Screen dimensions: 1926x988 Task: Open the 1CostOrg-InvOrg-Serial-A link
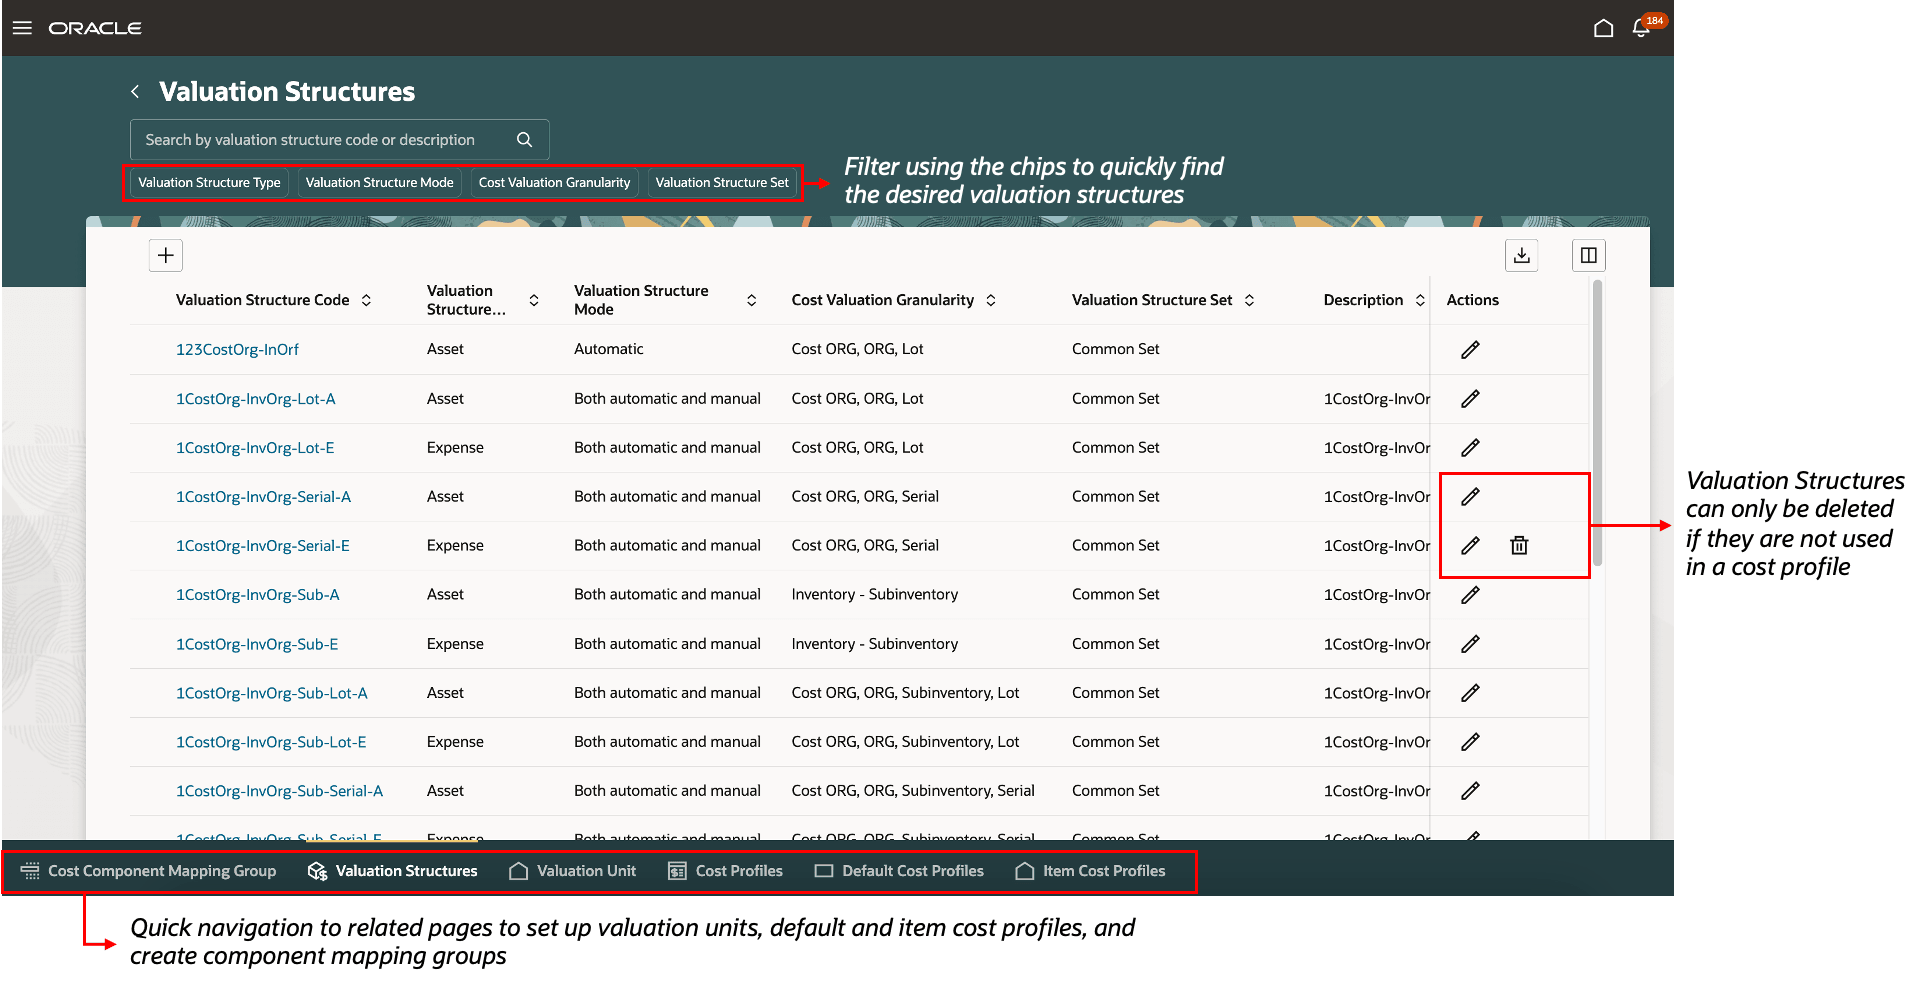(263, 497)
